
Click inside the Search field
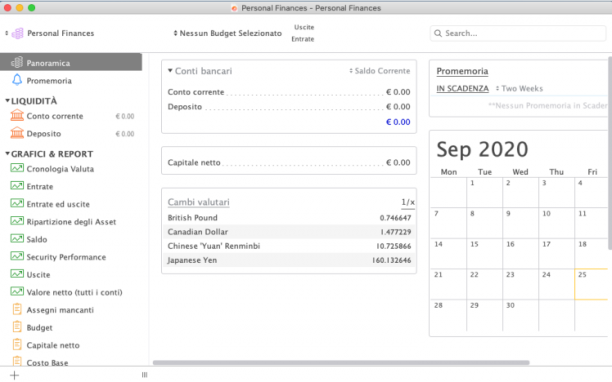coord(518,33)
